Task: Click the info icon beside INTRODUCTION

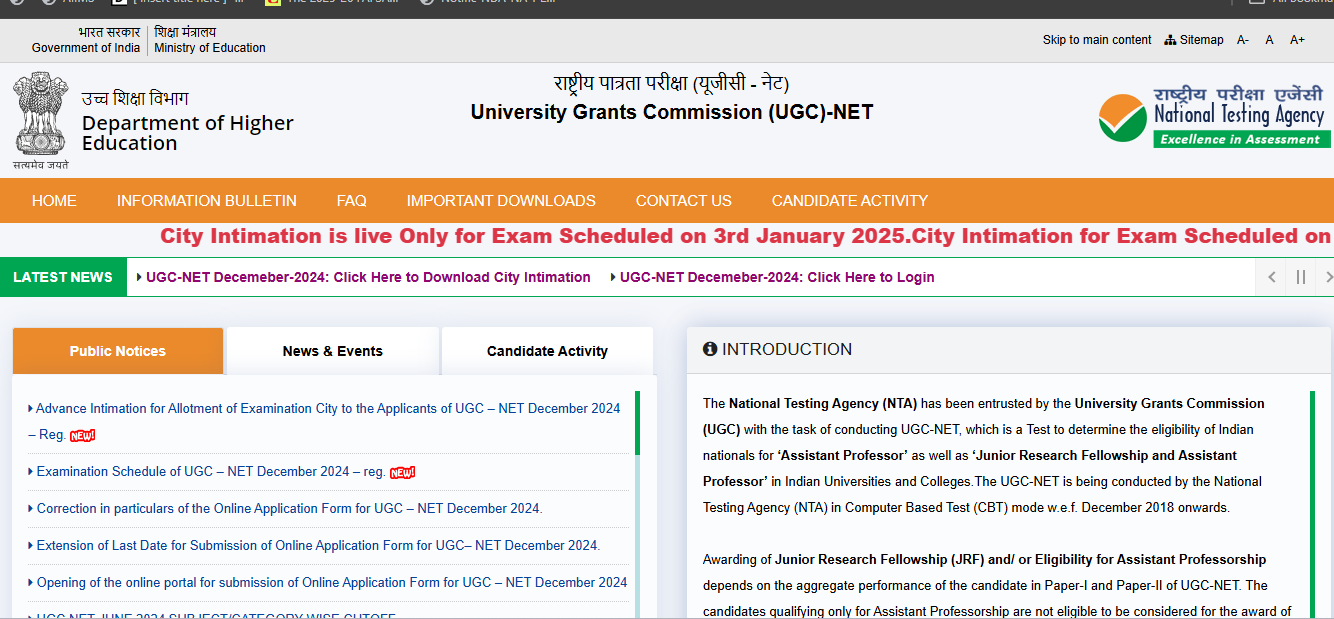Action: point(711,349)
